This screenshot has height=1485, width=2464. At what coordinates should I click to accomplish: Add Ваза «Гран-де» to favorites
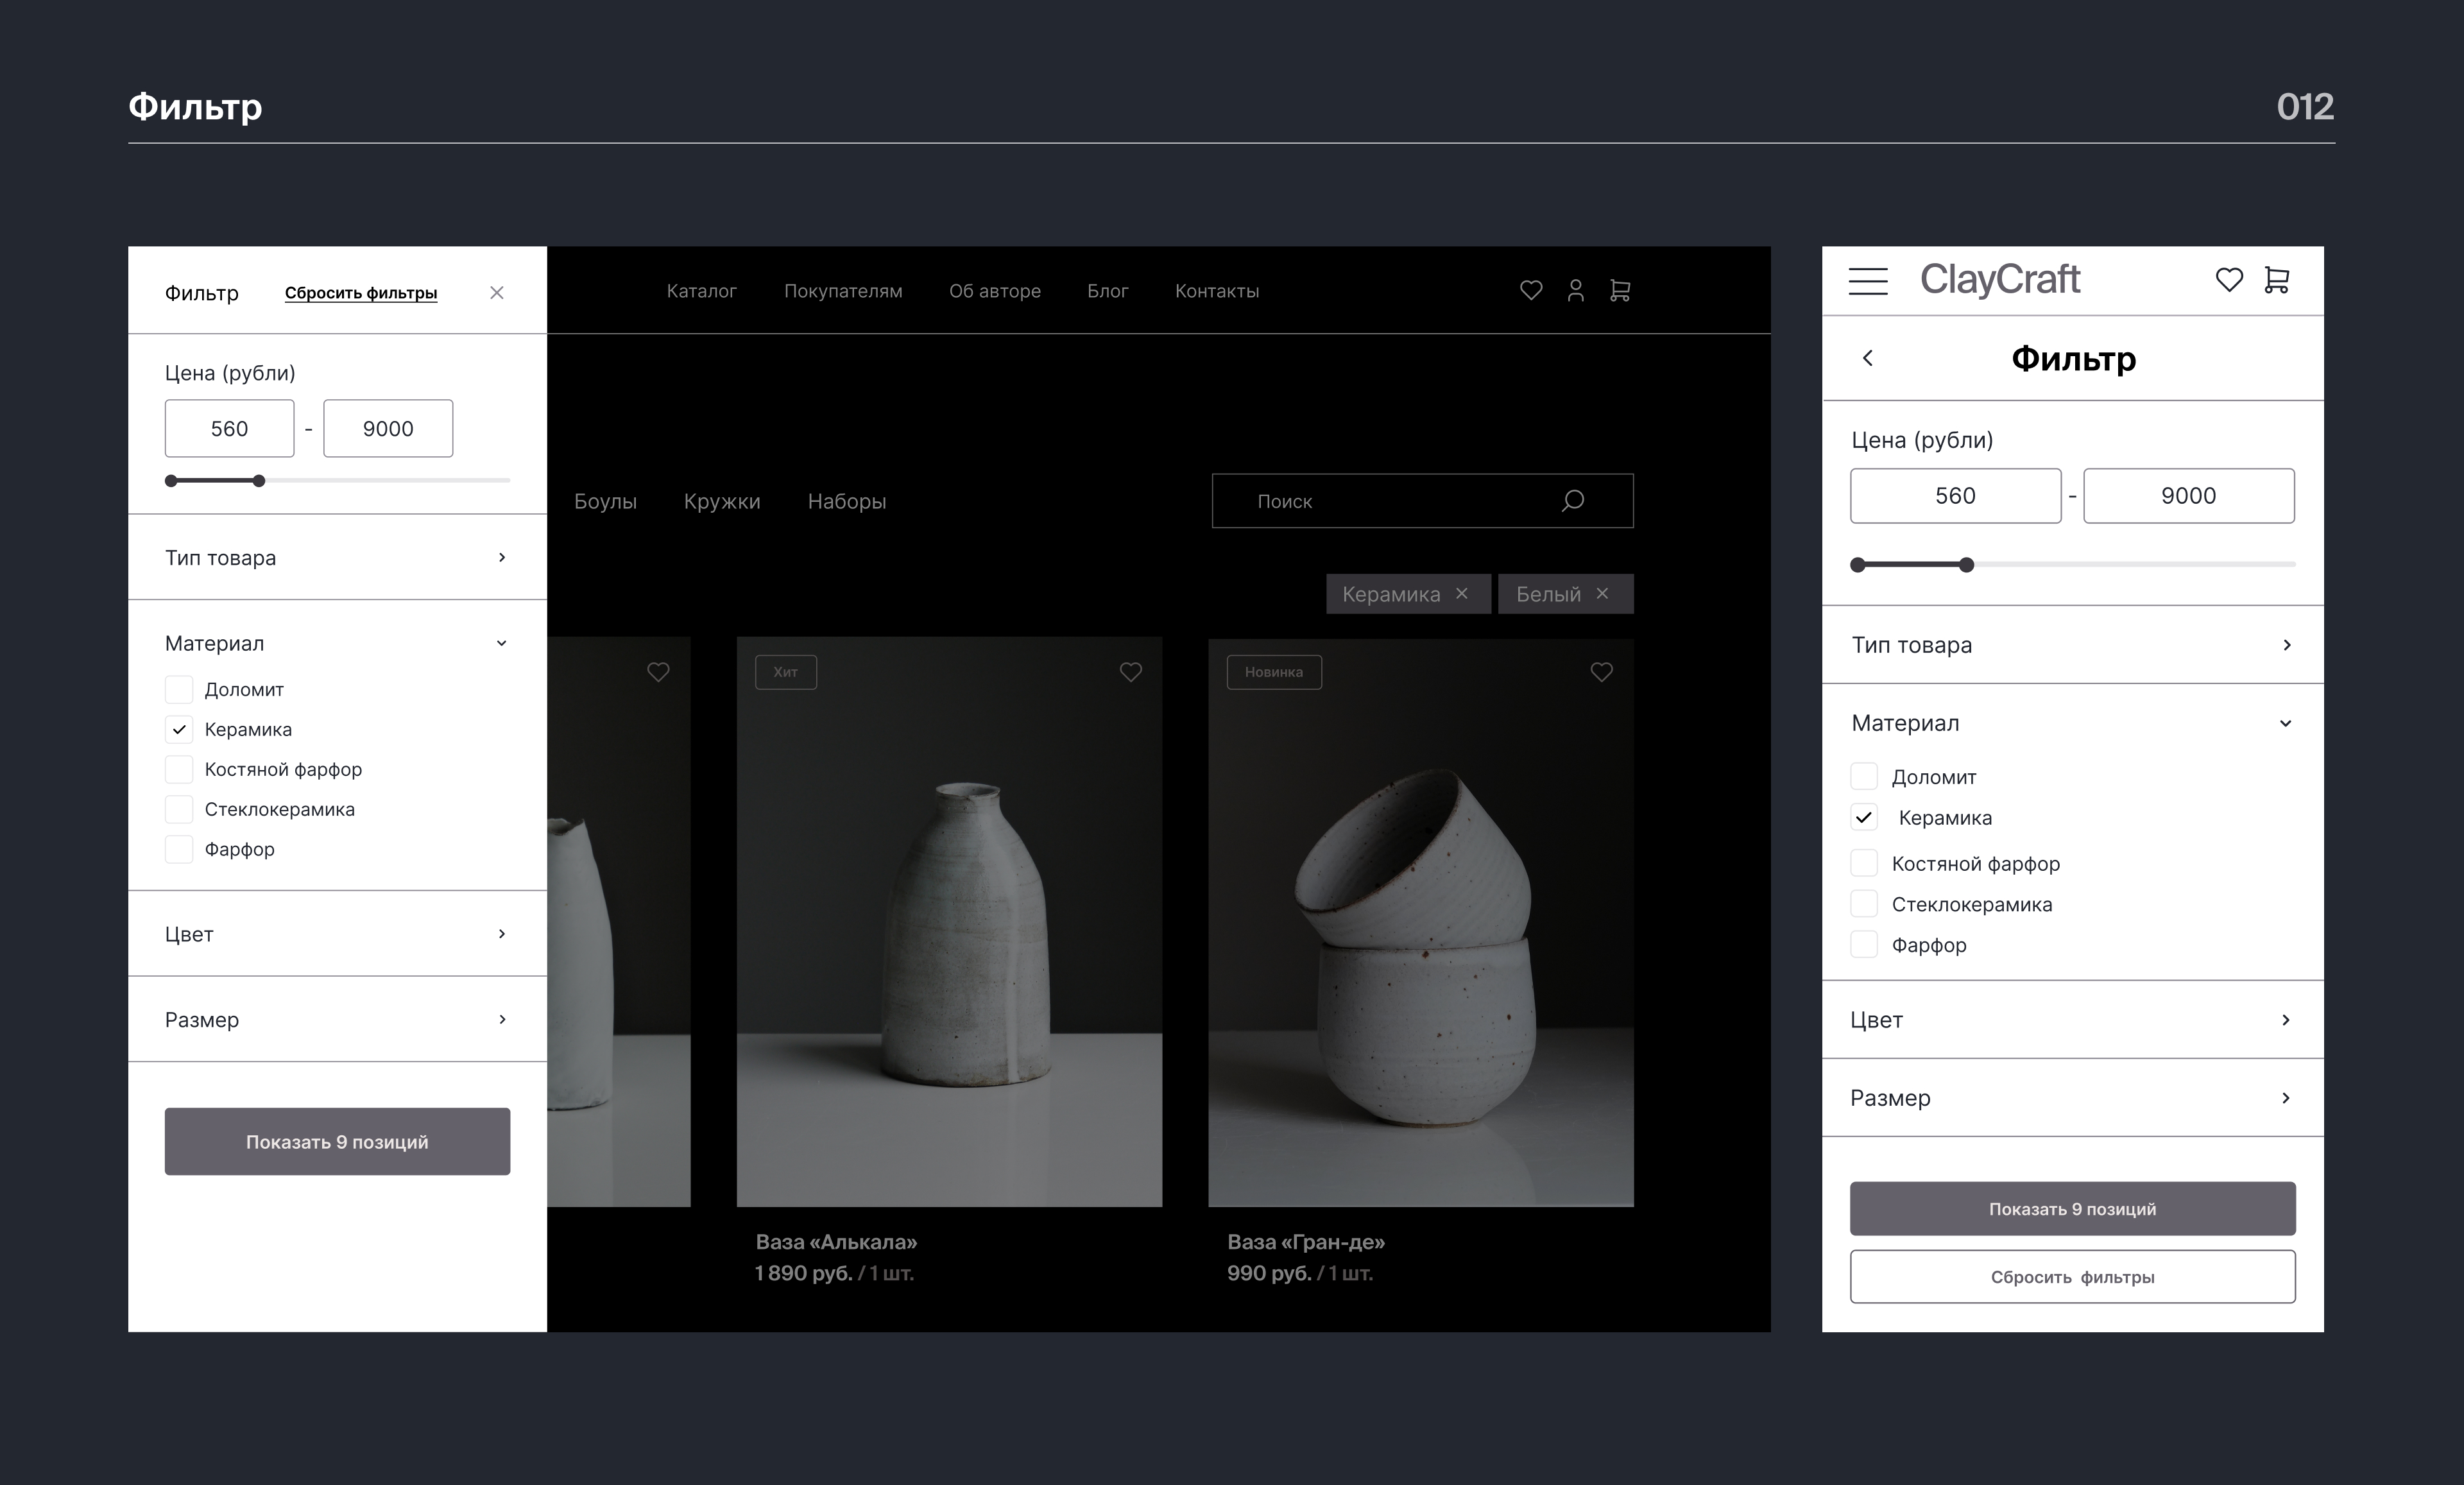click(1601, 672)
